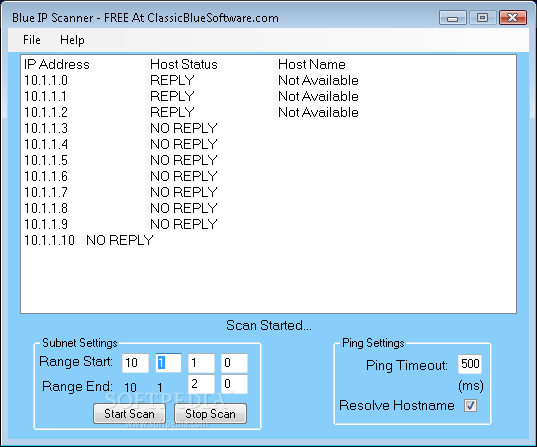Close the Blue IP Scanner window

click(x=513, y=17)
